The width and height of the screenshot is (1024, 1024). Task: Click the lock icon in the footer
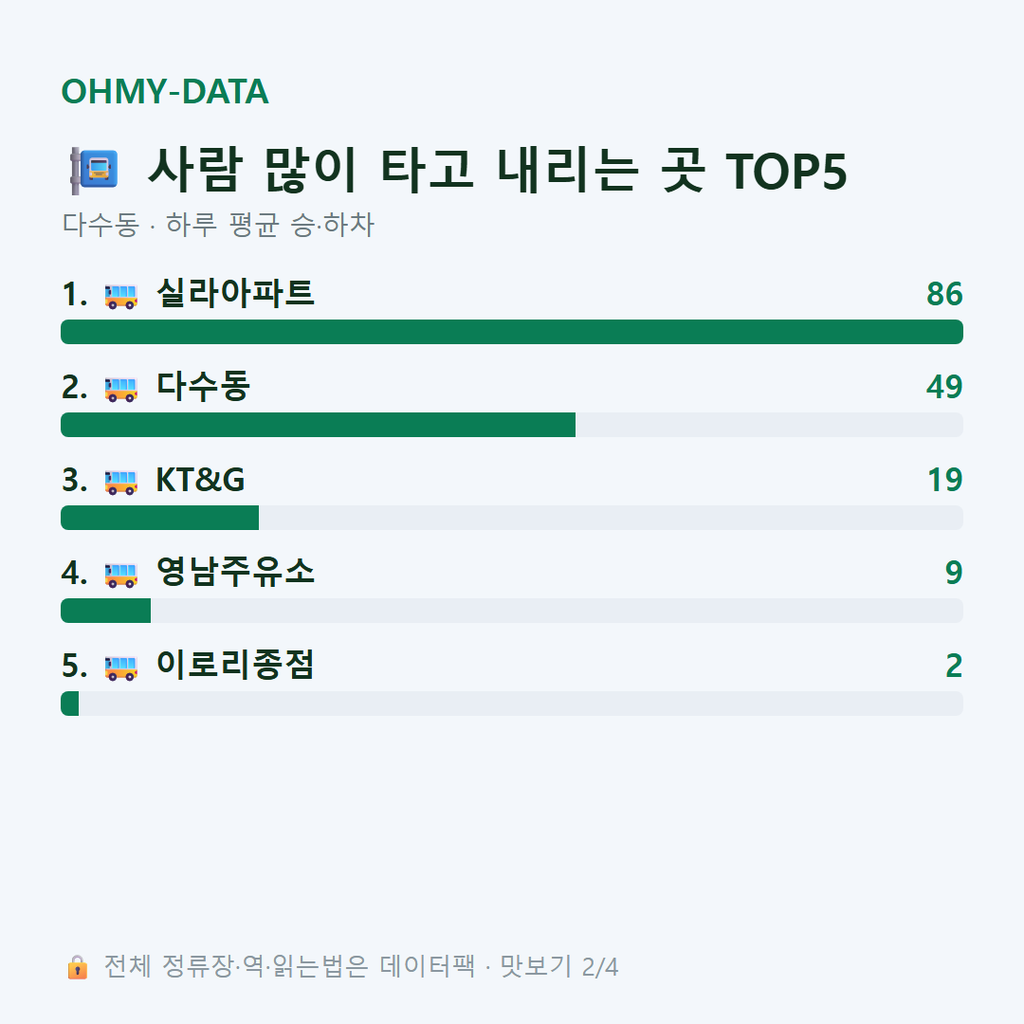coord(77,967)
